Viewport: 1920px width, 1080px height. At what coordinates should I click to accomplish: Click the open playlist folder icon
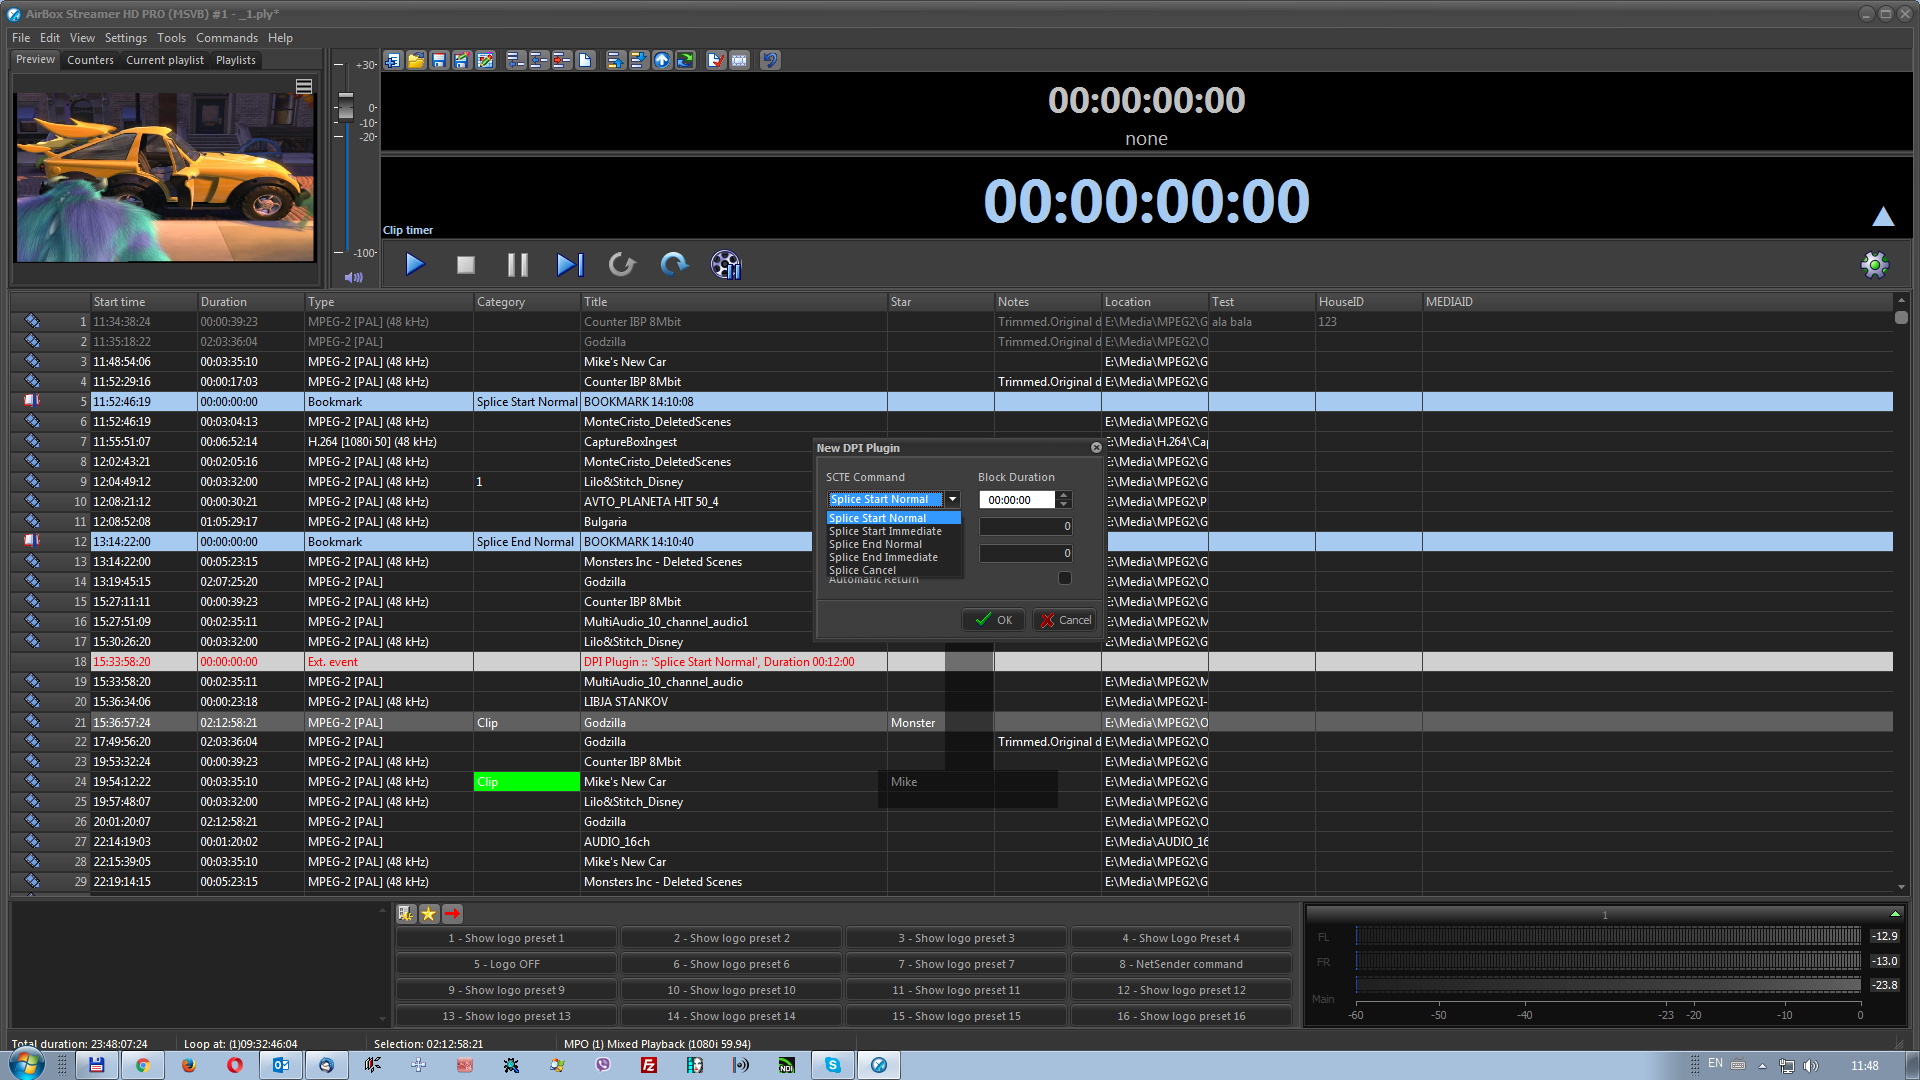click(416, 61)
